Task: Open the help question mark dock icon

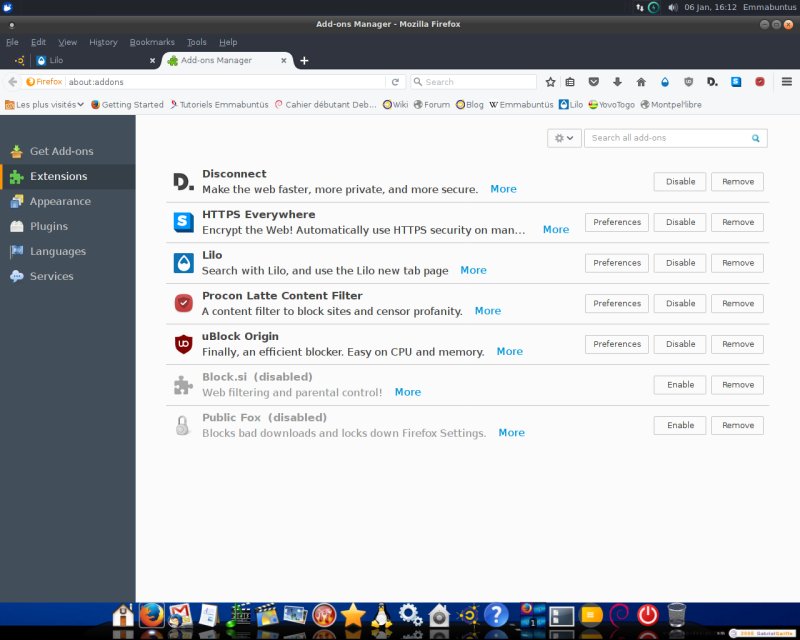Action: (496, 614)
